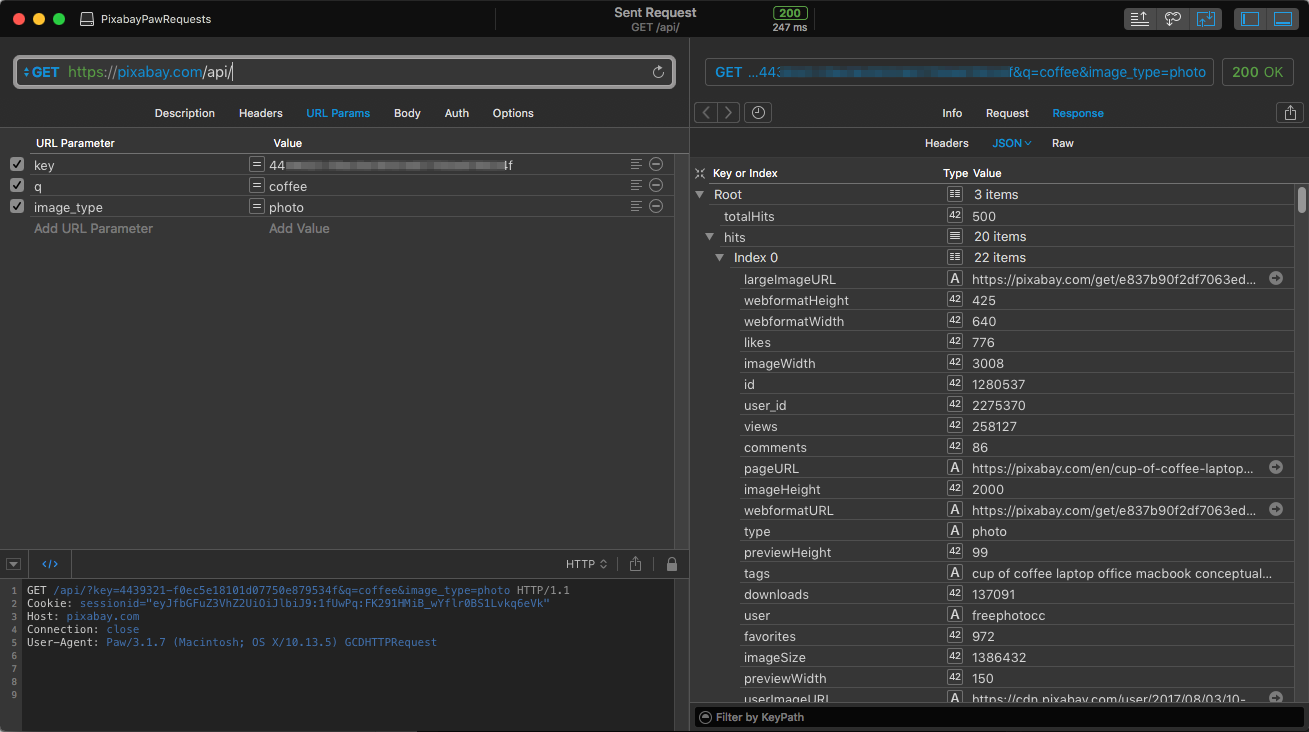The height and width of the screenshot is (732, 1309).
Task: Switch to the Body tab
Action: pos(407,113)
